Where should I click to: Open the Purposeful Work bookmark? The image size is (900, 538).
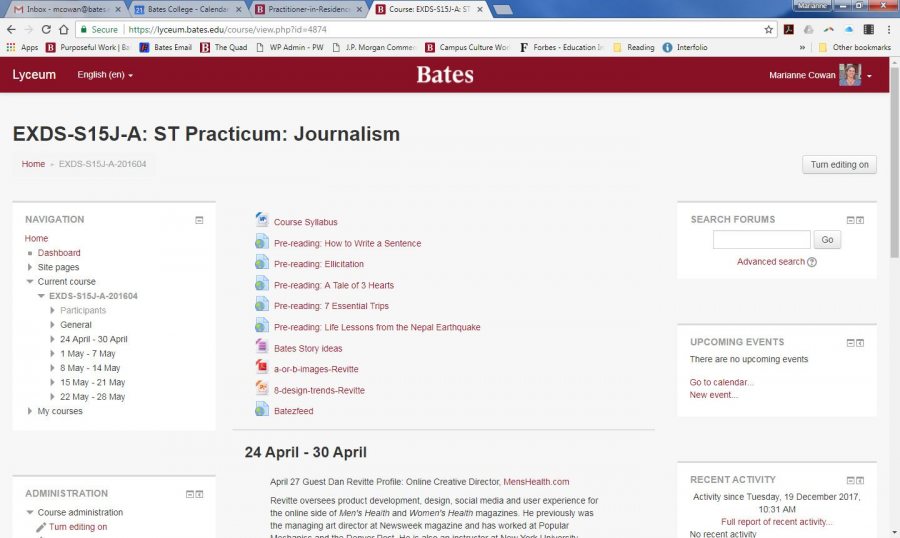(x=88, y=47)
